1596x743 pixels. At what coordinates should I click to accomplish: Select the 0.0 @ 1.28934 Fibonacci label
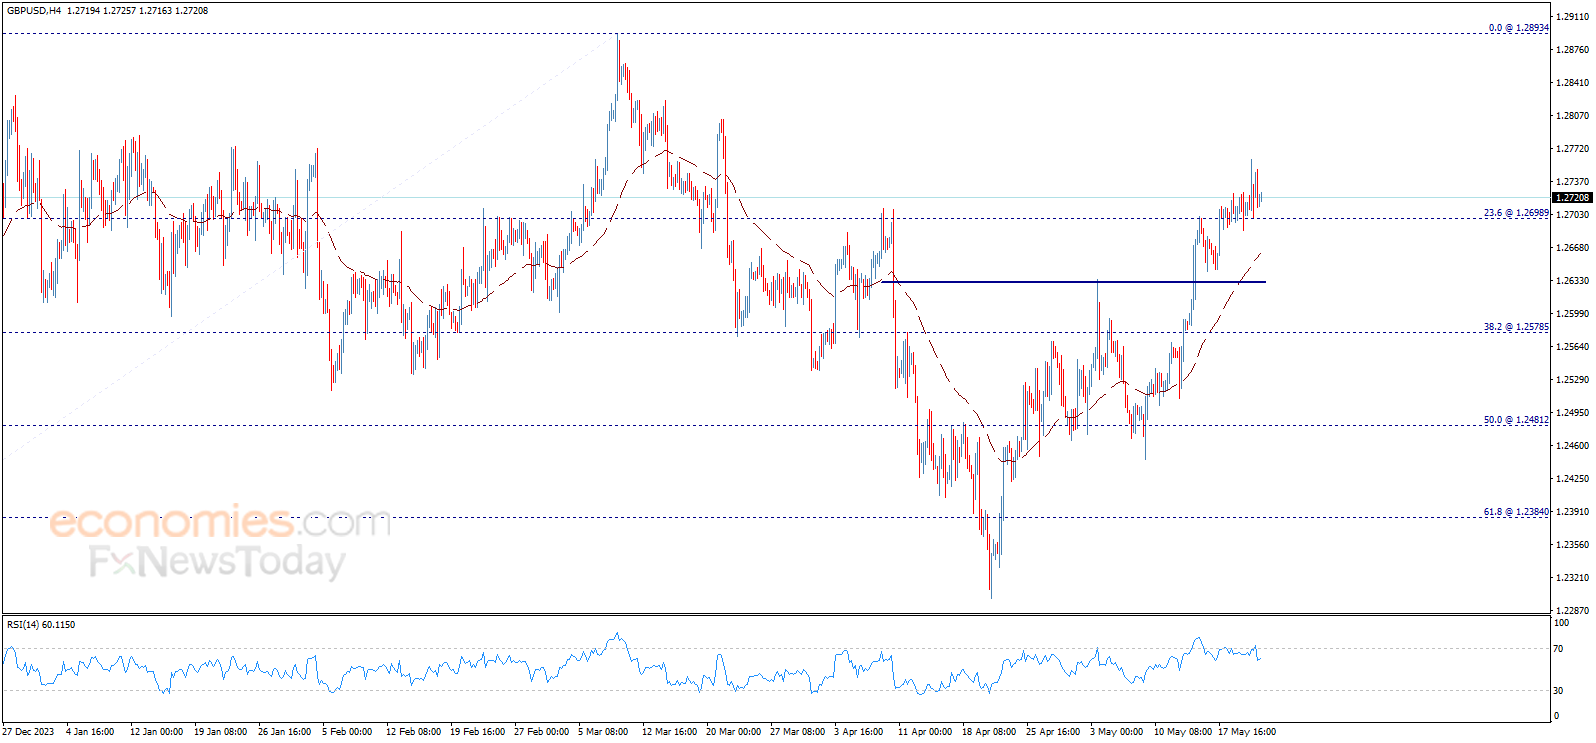(1518, 28)
